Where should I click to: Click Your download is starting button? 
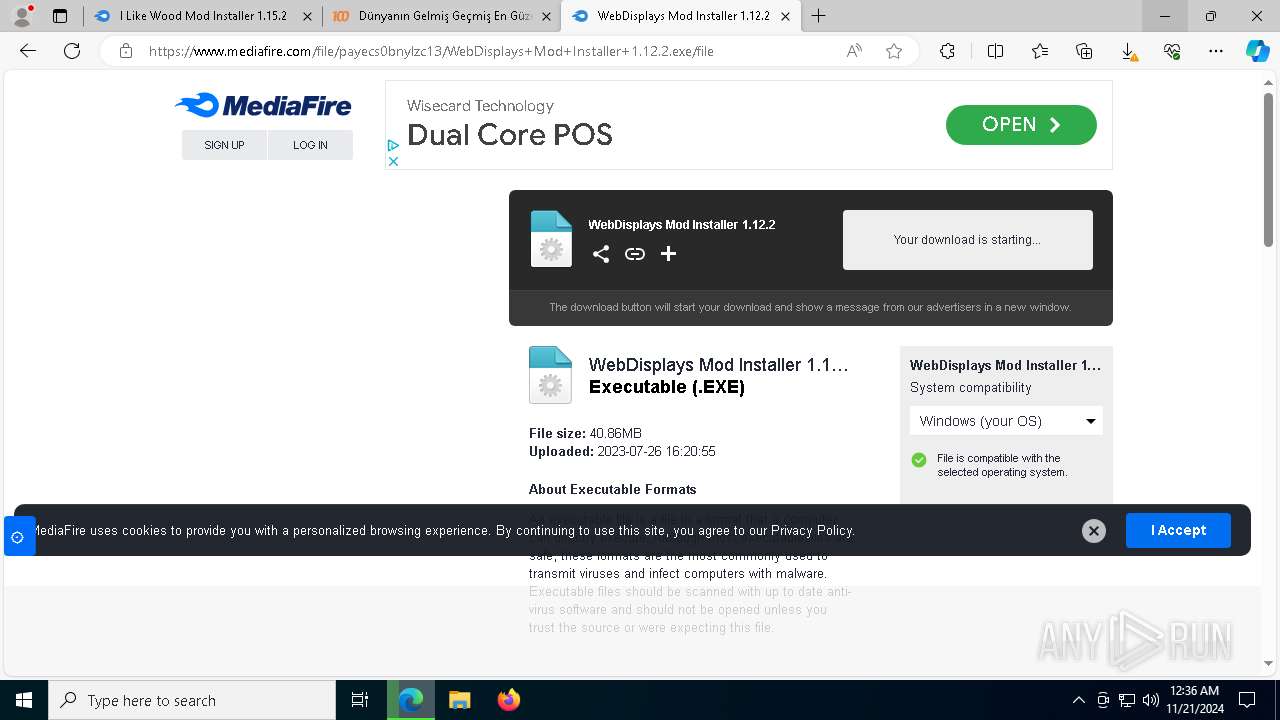[x=967, y=240]
